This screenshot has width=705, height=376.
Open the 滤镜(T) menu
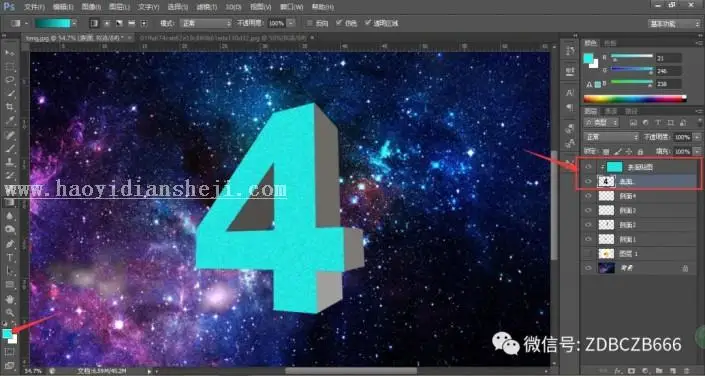coord(206,7)
